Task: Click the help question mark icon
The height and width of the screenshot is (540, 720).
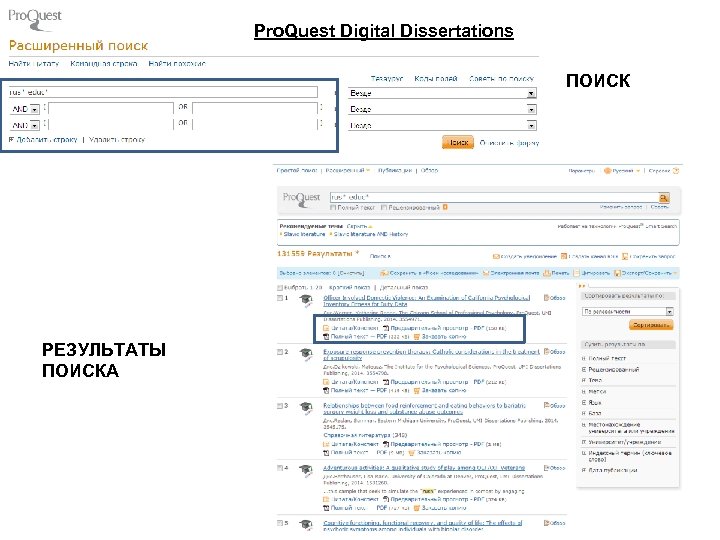Action: (676, 171)
